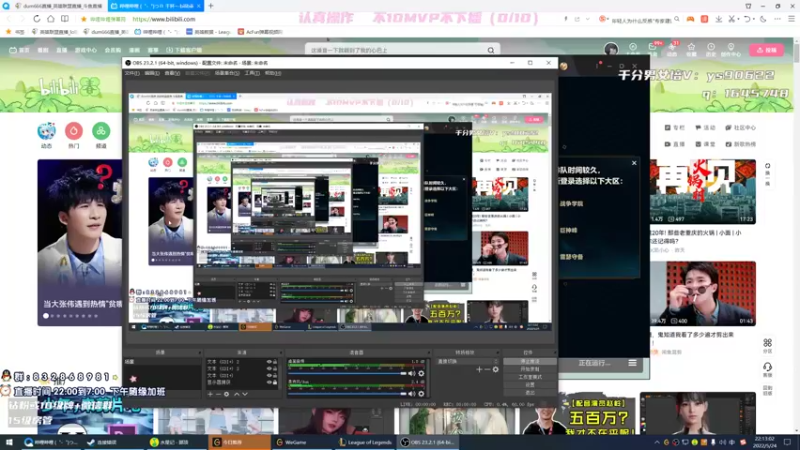800x450 pixels.
Task: Open 麦克风/Aux mixer settings gear
Action: pos(421,393)
